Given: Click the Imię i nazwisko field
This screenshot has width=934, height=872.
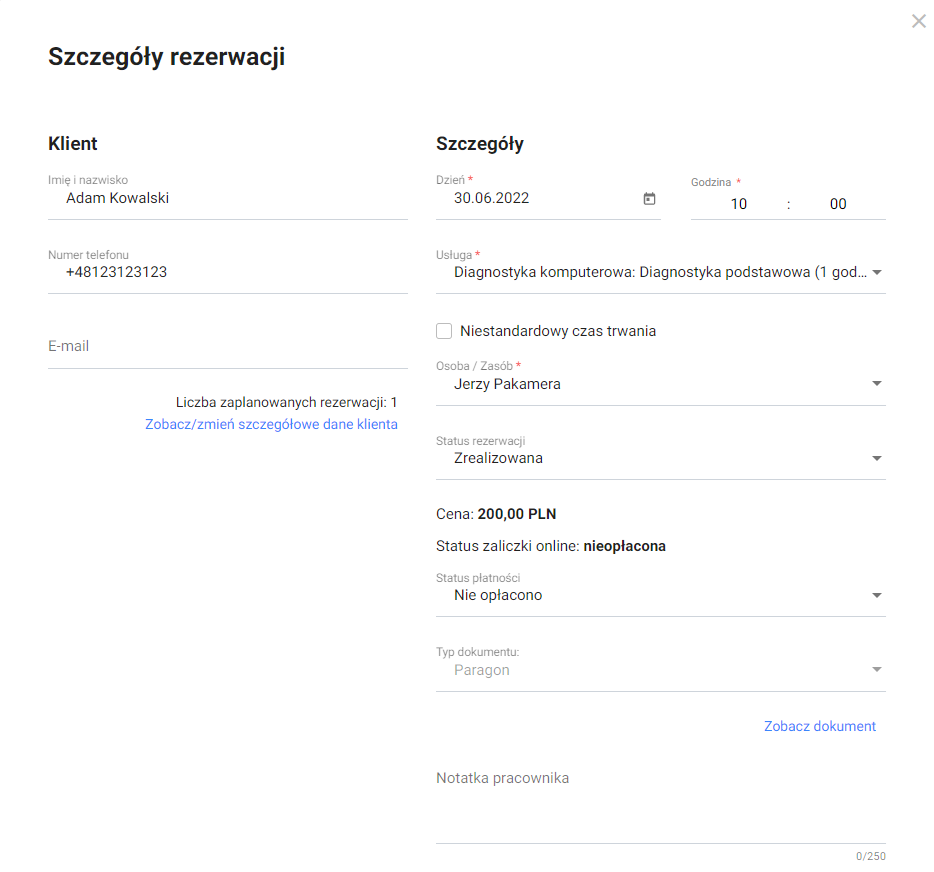Looking at the screenshot, I should (x=227, y=198).
